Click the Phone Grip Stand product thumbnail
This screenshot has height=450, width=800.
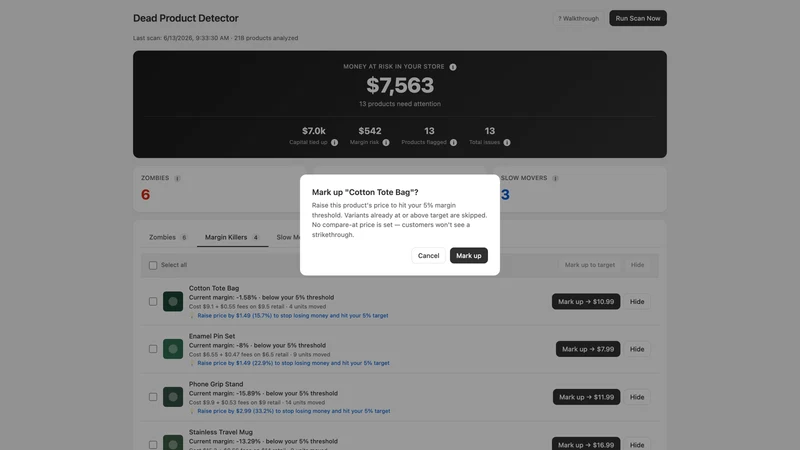coord(173,397)
